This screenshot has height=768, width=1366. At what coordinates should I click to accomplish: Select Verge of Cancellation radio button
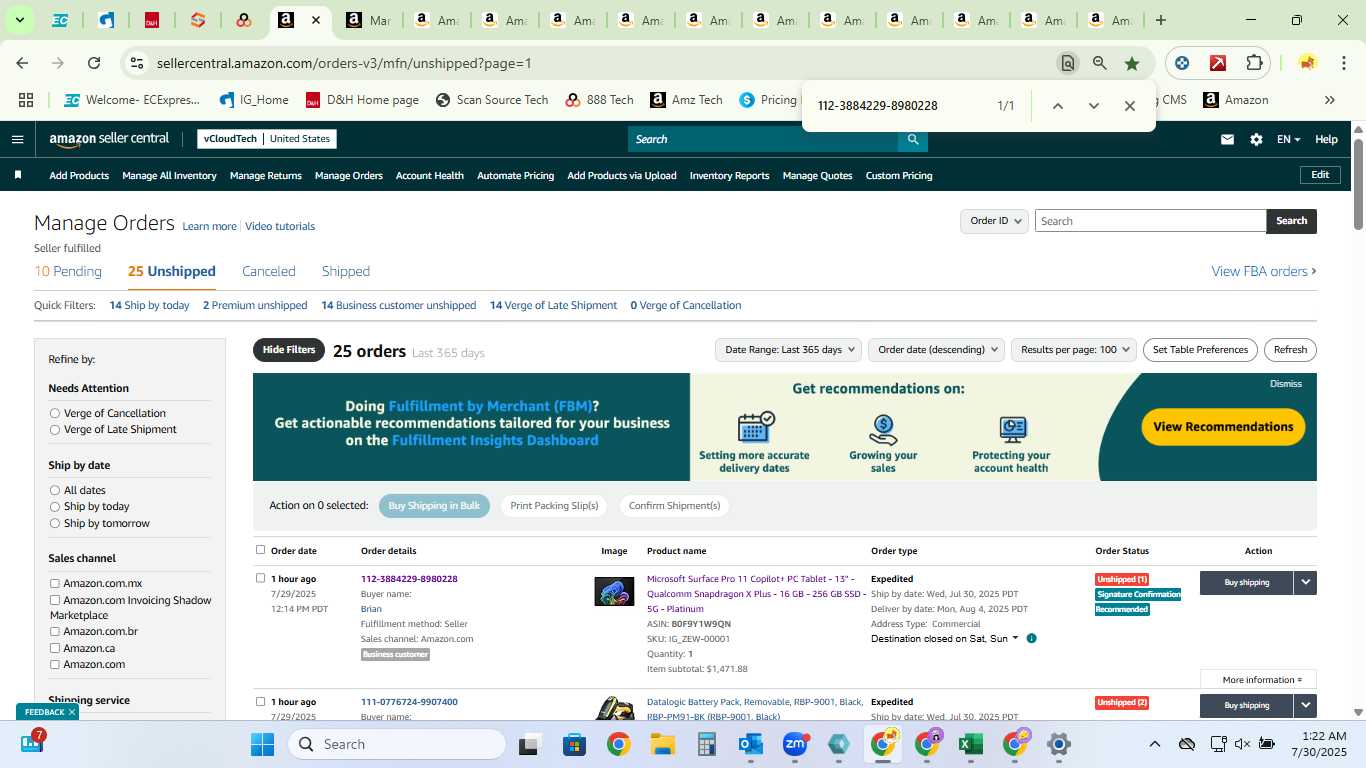pyautogui.click(x=55, y=413)
